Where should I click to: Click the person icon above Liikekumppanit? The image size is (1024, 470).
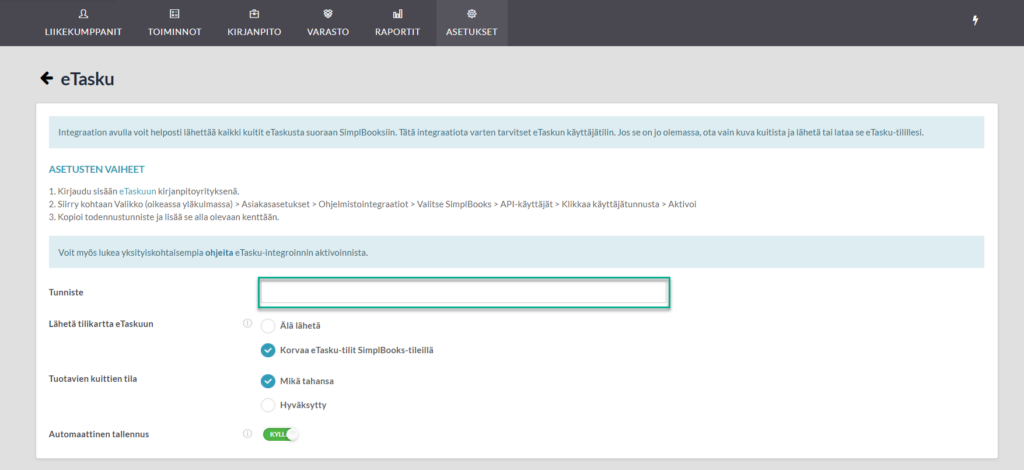83,14
